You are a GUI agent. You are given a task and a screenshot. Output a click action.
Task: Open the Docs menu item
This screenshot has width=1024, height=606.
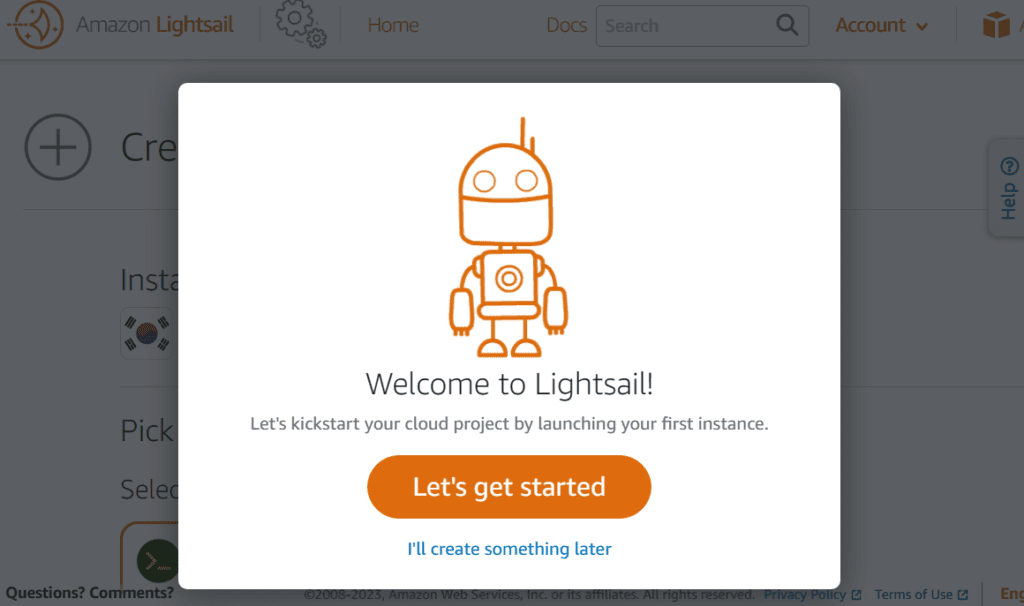click(566, 25)
